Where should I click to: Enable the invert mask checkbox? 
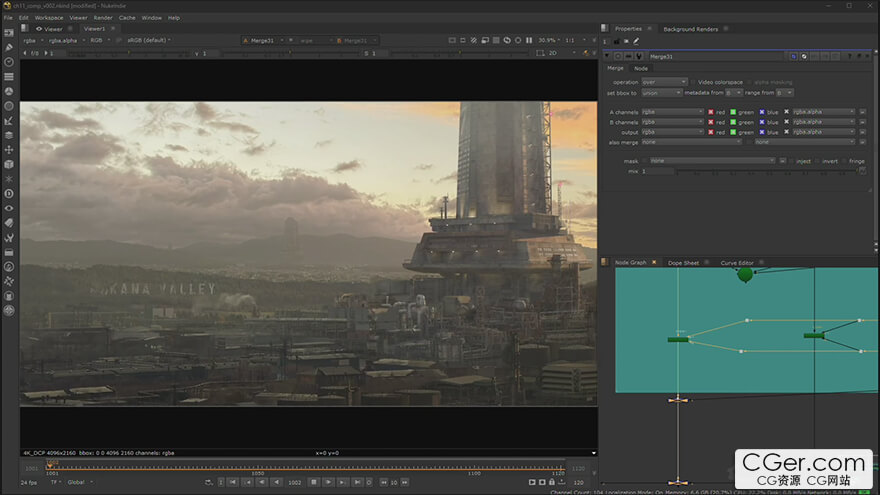coord(820,160)
